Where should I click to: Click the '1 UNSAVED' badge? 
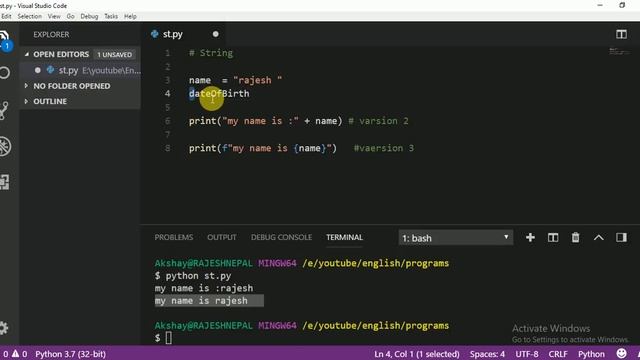(x=114, y=55)
